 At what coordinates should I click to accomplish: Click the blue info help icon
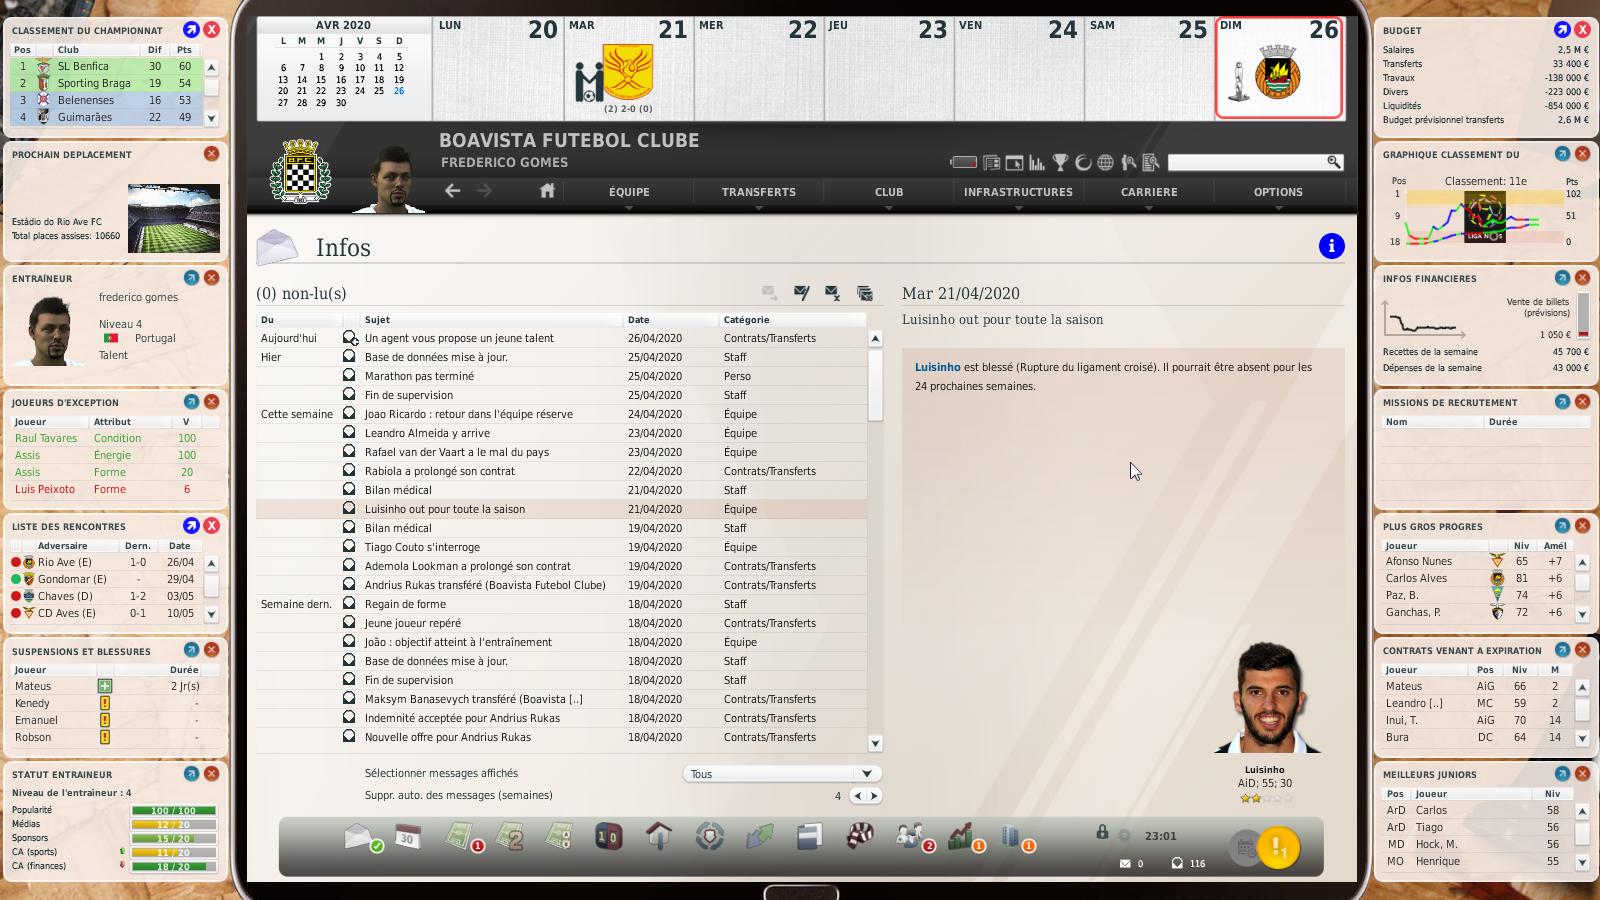pyautogui.click(x=1331, y=246)
